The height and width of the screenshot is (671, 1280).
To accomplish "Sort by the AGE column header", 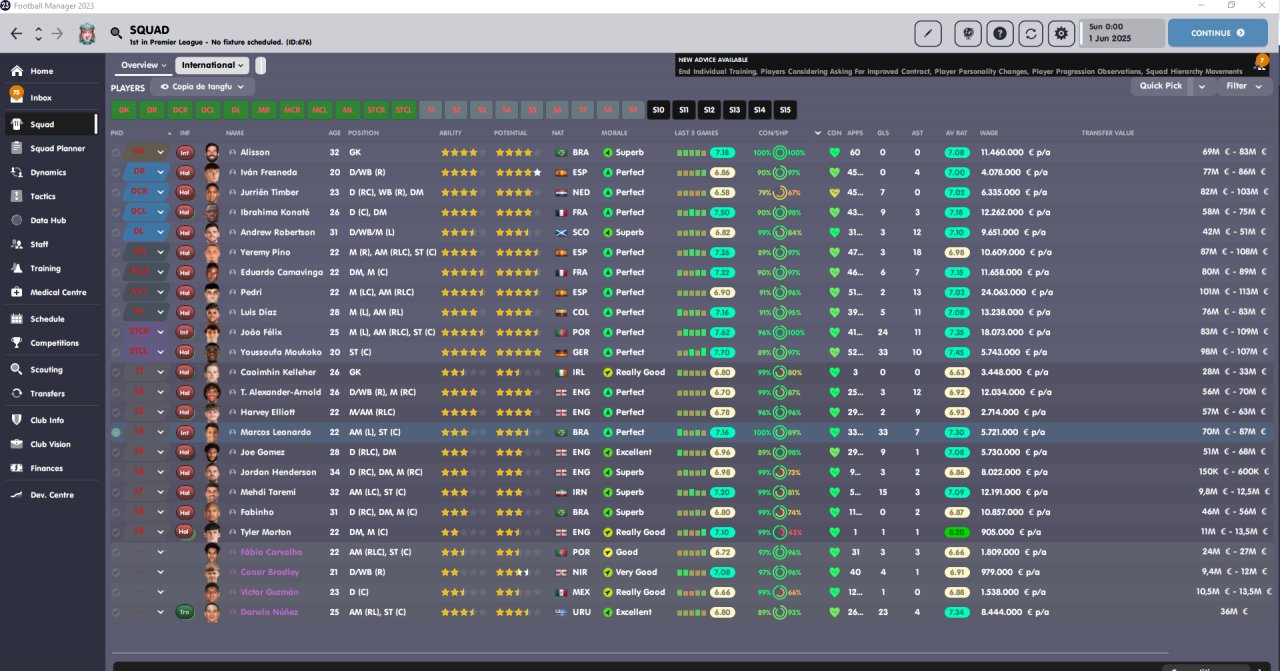I will pyautogui.click(x=334, y=132).
